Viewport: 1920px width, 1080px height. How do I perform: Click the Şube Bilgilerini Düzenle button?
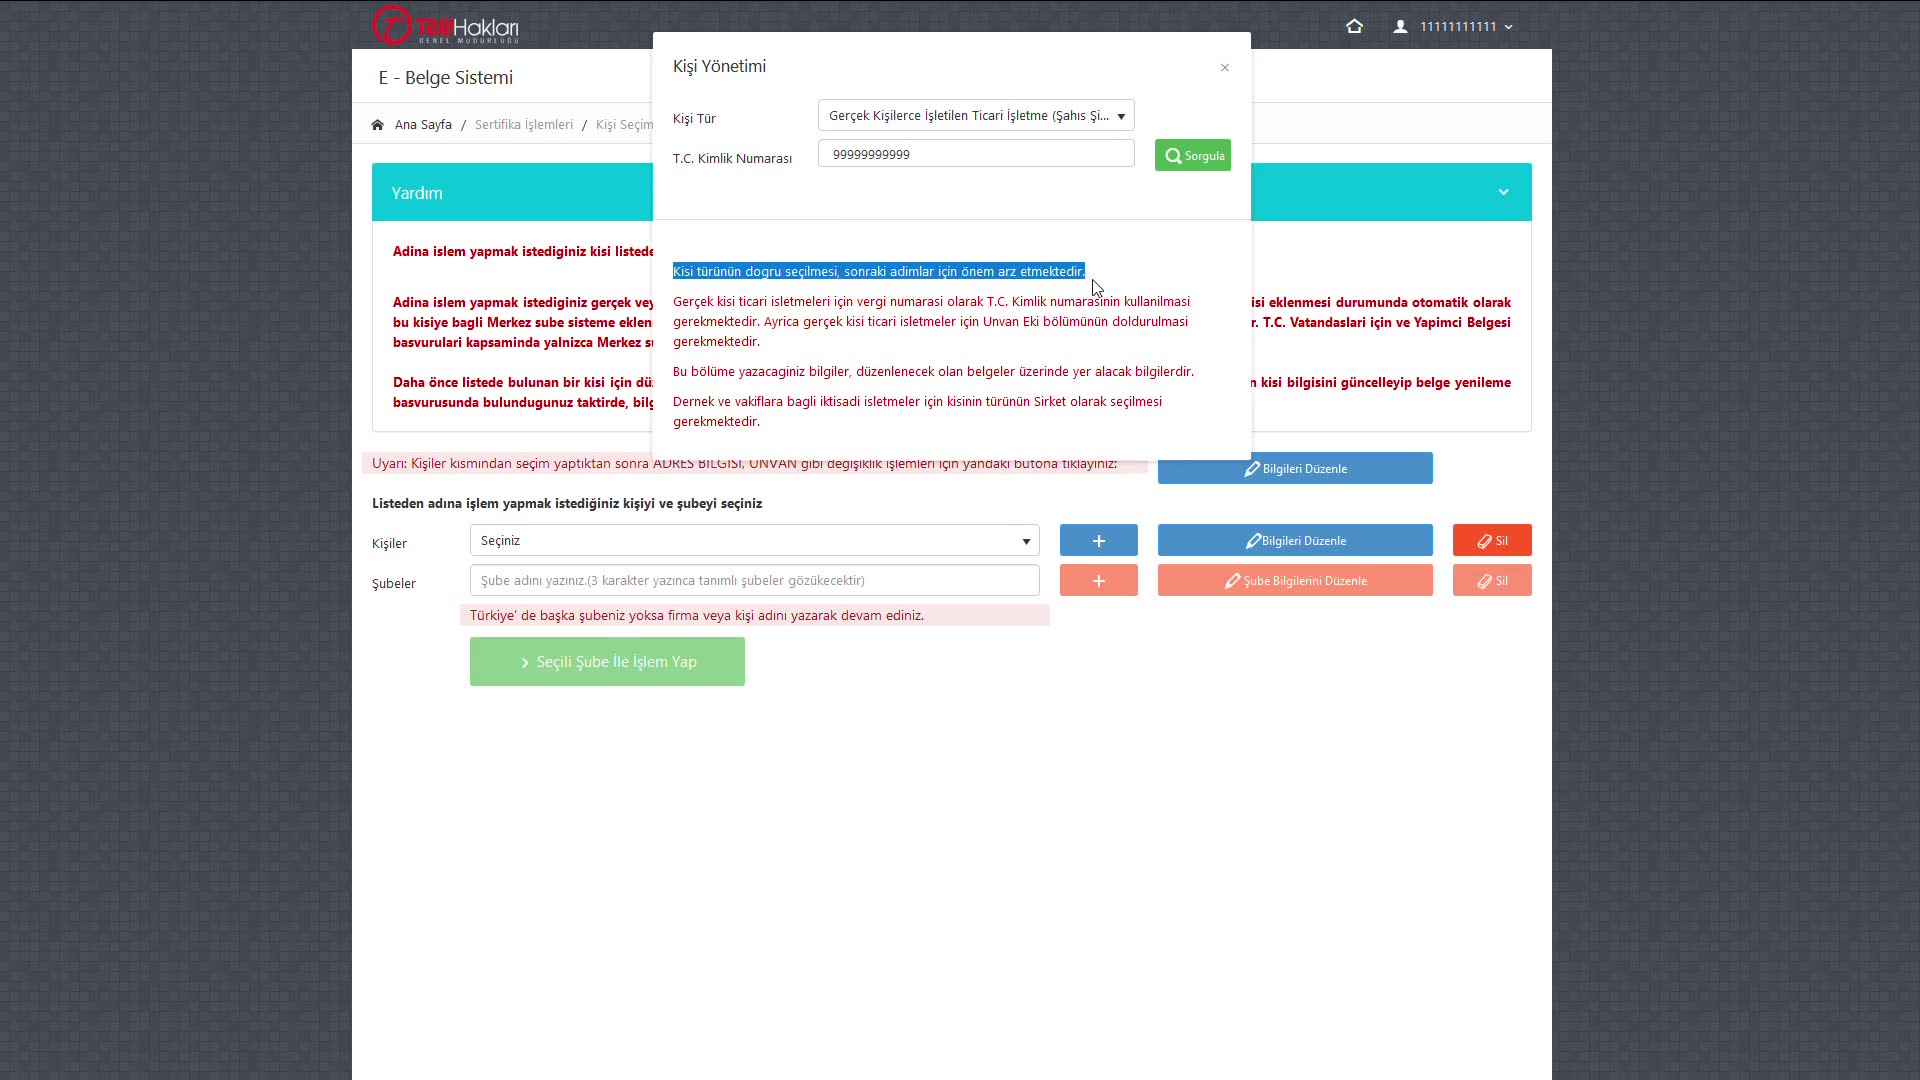1294,581
